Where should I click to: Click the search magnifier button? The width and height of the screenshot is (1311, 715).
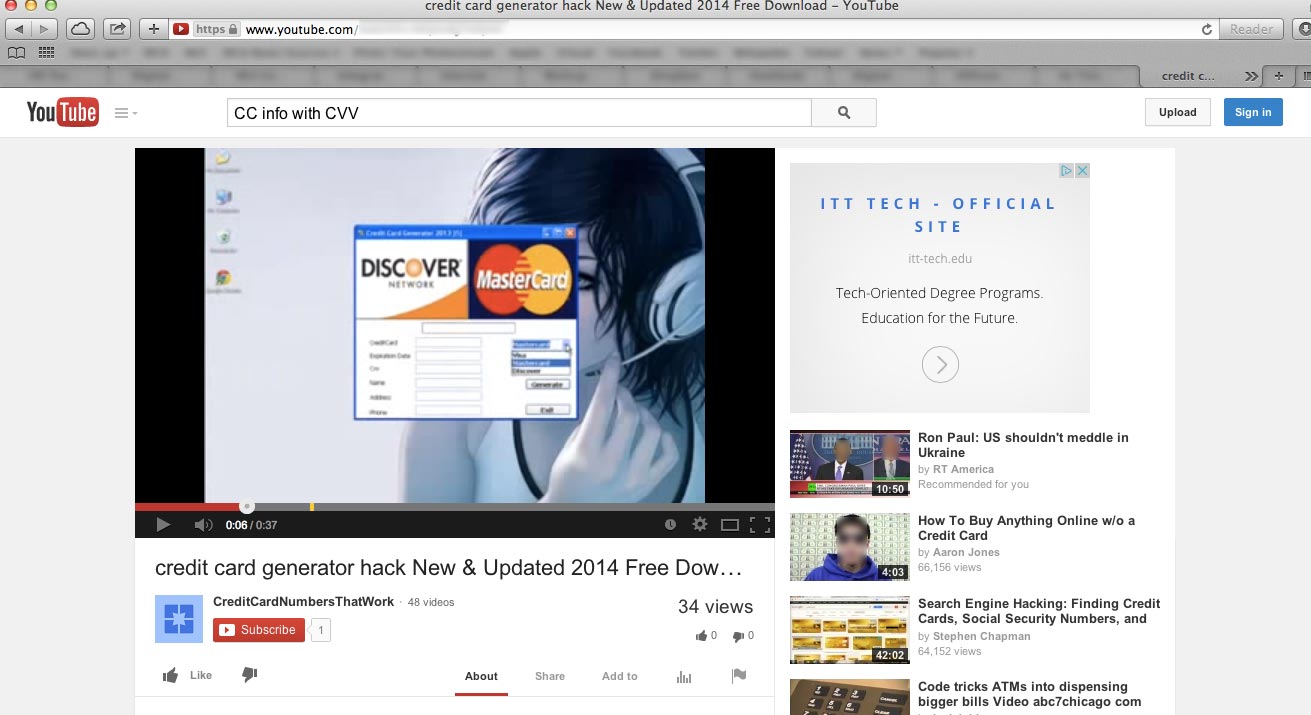tap(844, 113)
